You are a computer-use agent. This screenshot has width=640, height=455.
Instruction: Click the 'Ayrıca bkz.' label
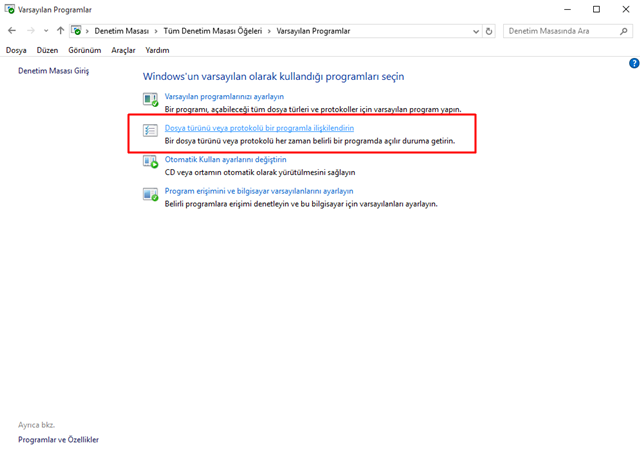[x=36, y=425]
